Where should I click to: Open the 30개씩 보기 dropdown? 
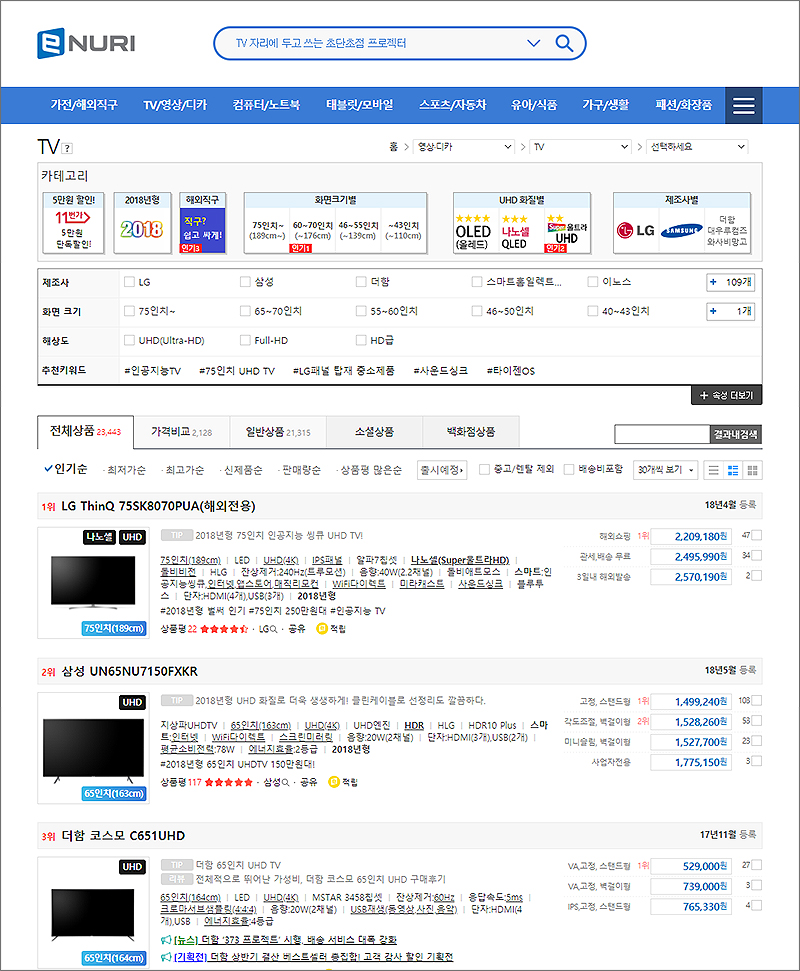[666, 470]
